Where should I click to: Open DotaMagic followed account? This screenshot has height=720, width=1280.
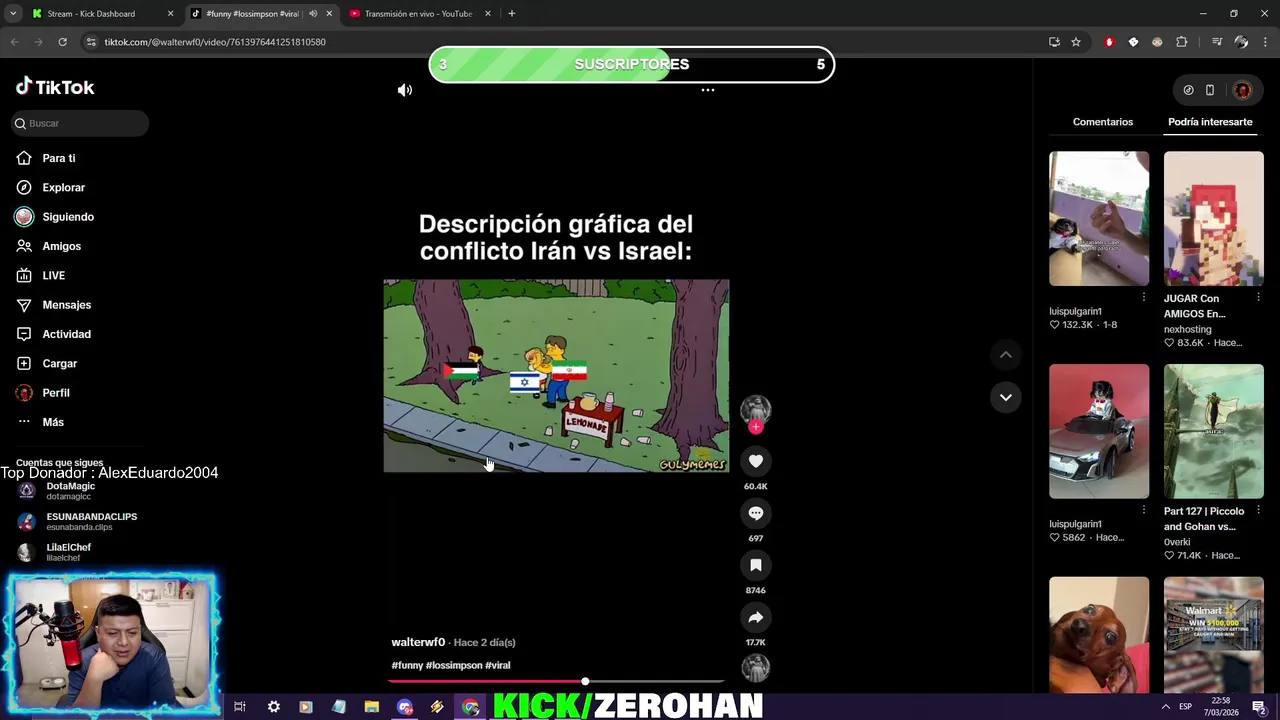70,490
